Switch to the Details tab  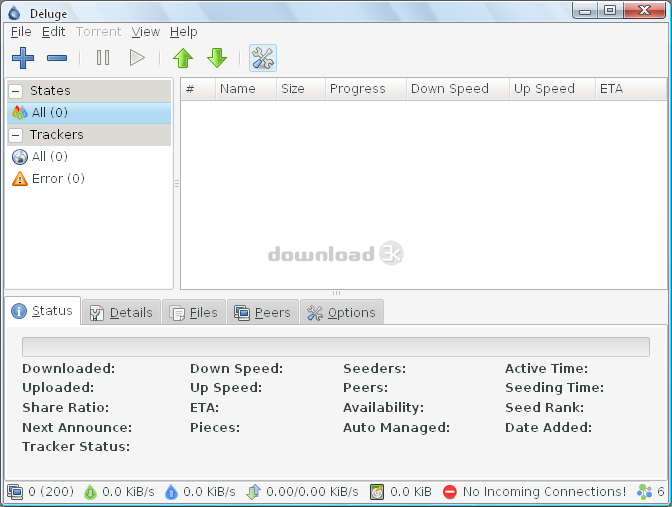pyautogui.click(x=121, y=312)
